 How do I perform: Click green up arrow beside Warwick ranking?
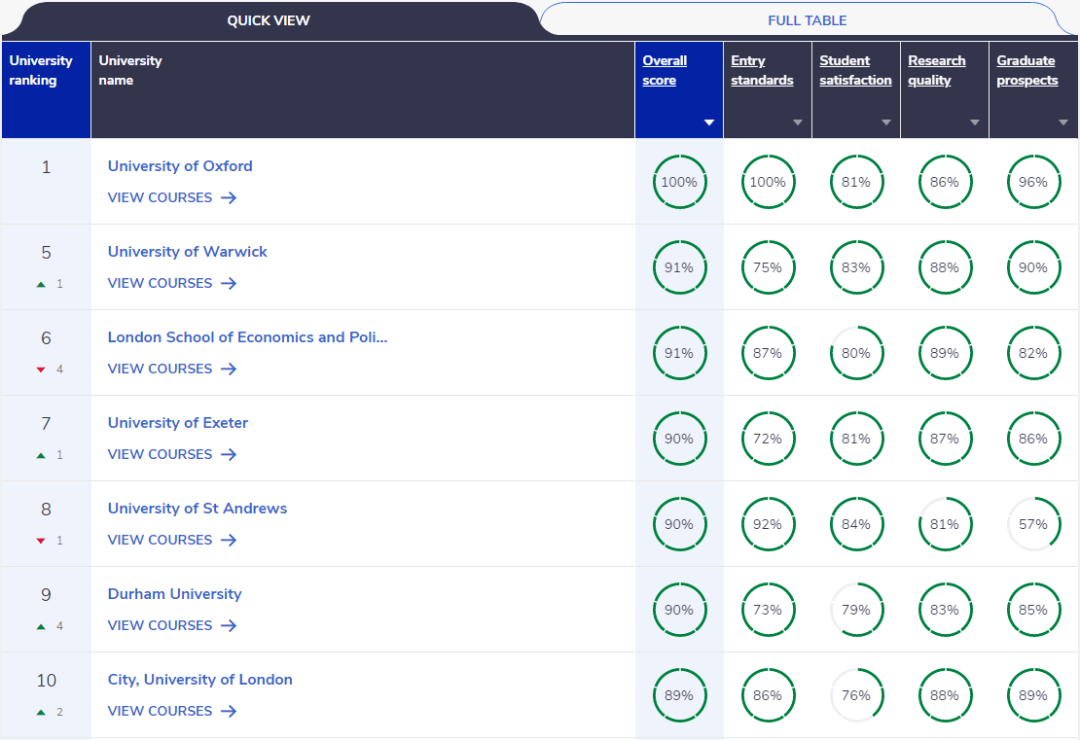41,284
